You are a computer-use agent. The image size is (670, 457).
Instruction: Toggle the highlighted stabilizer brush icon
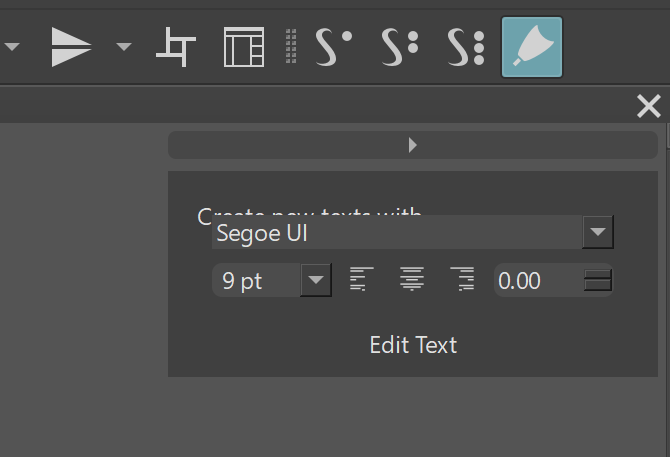pos(531,47)
